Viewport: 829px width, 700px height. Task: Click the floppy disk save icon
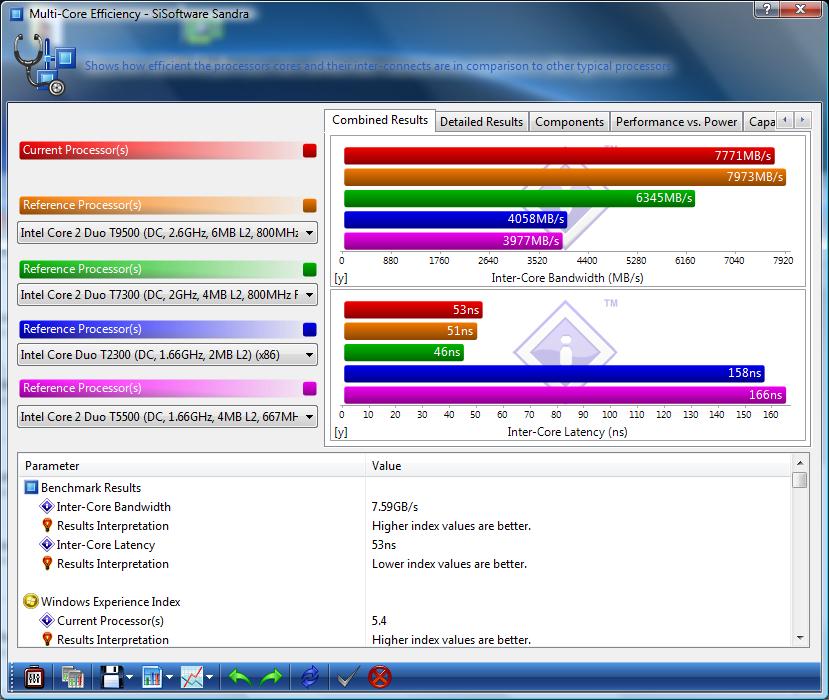112,677
